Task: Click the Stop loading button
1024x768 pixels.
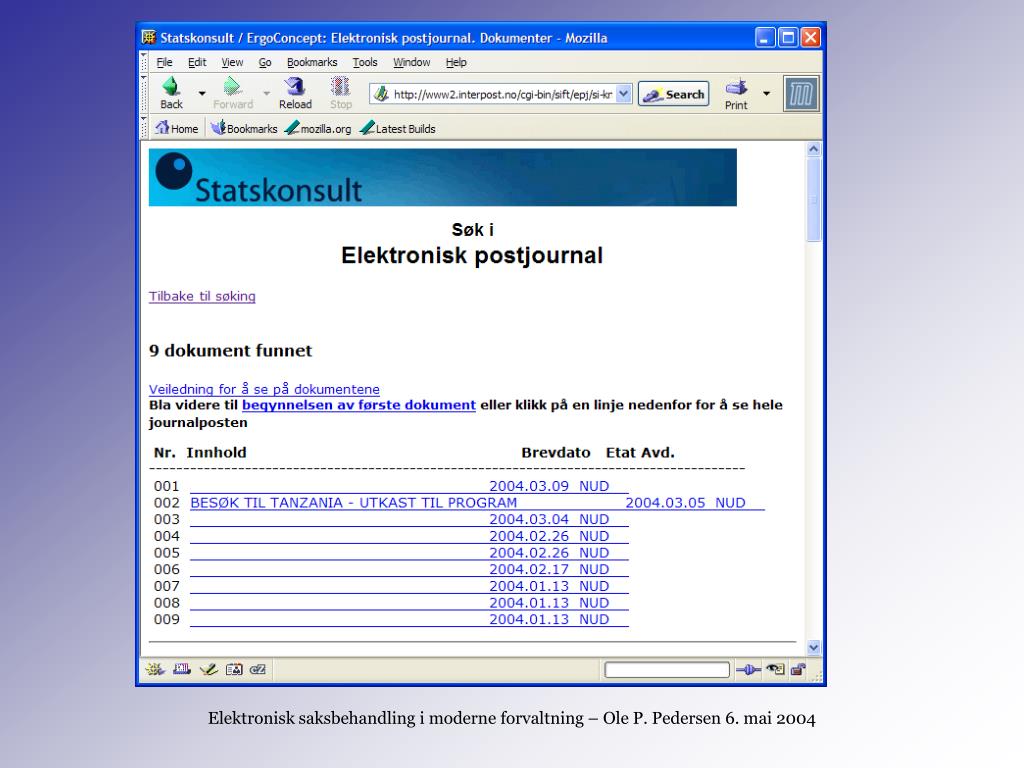Action: click(340, 93)
